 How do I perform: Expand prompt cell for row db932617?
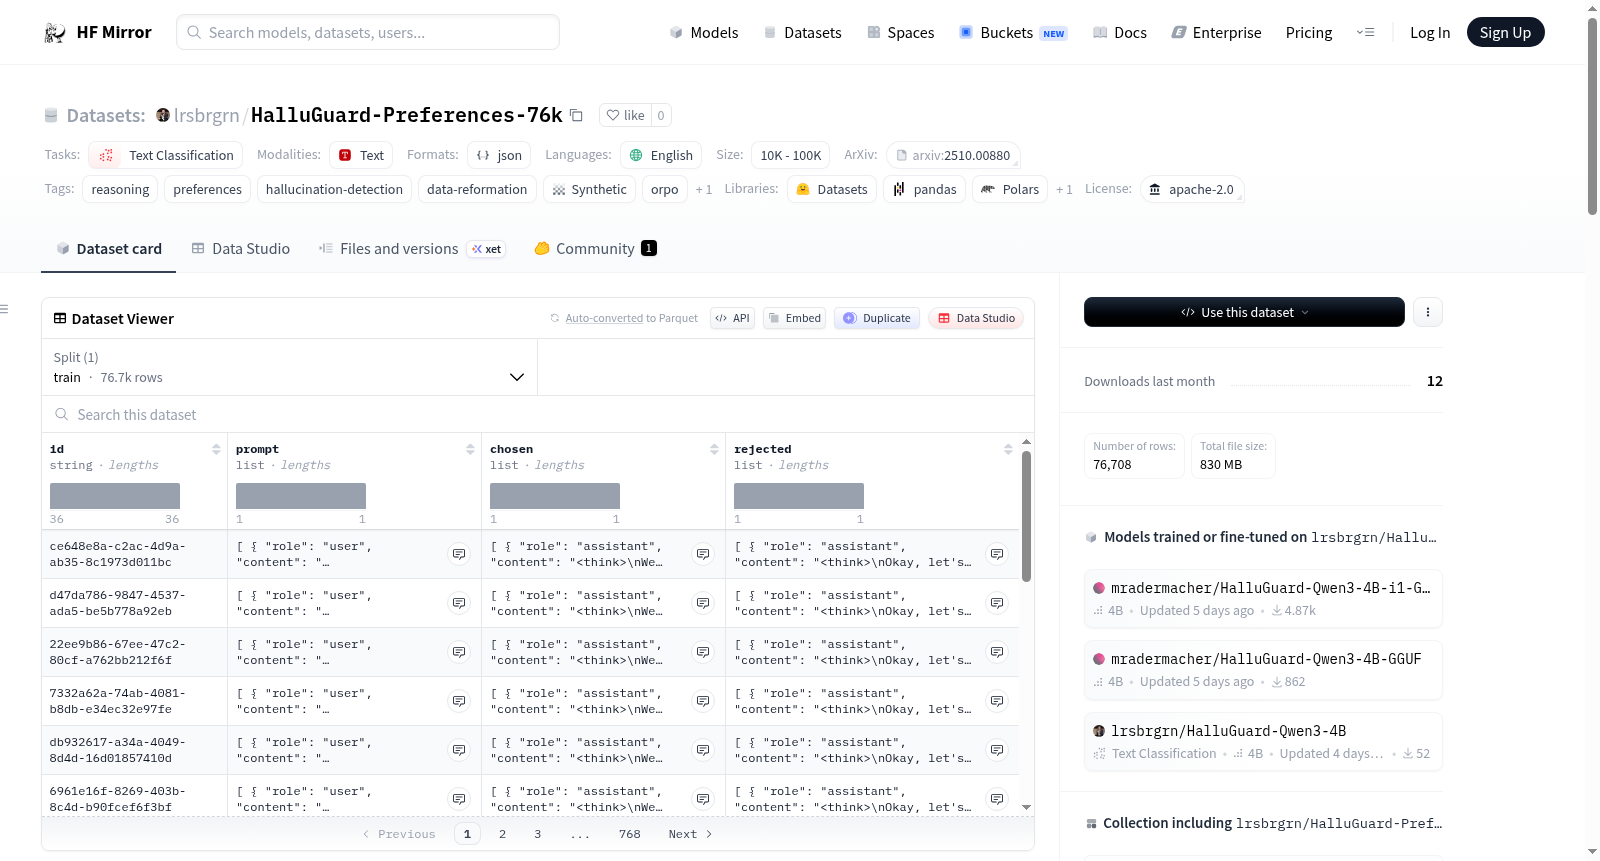[459, 750]
